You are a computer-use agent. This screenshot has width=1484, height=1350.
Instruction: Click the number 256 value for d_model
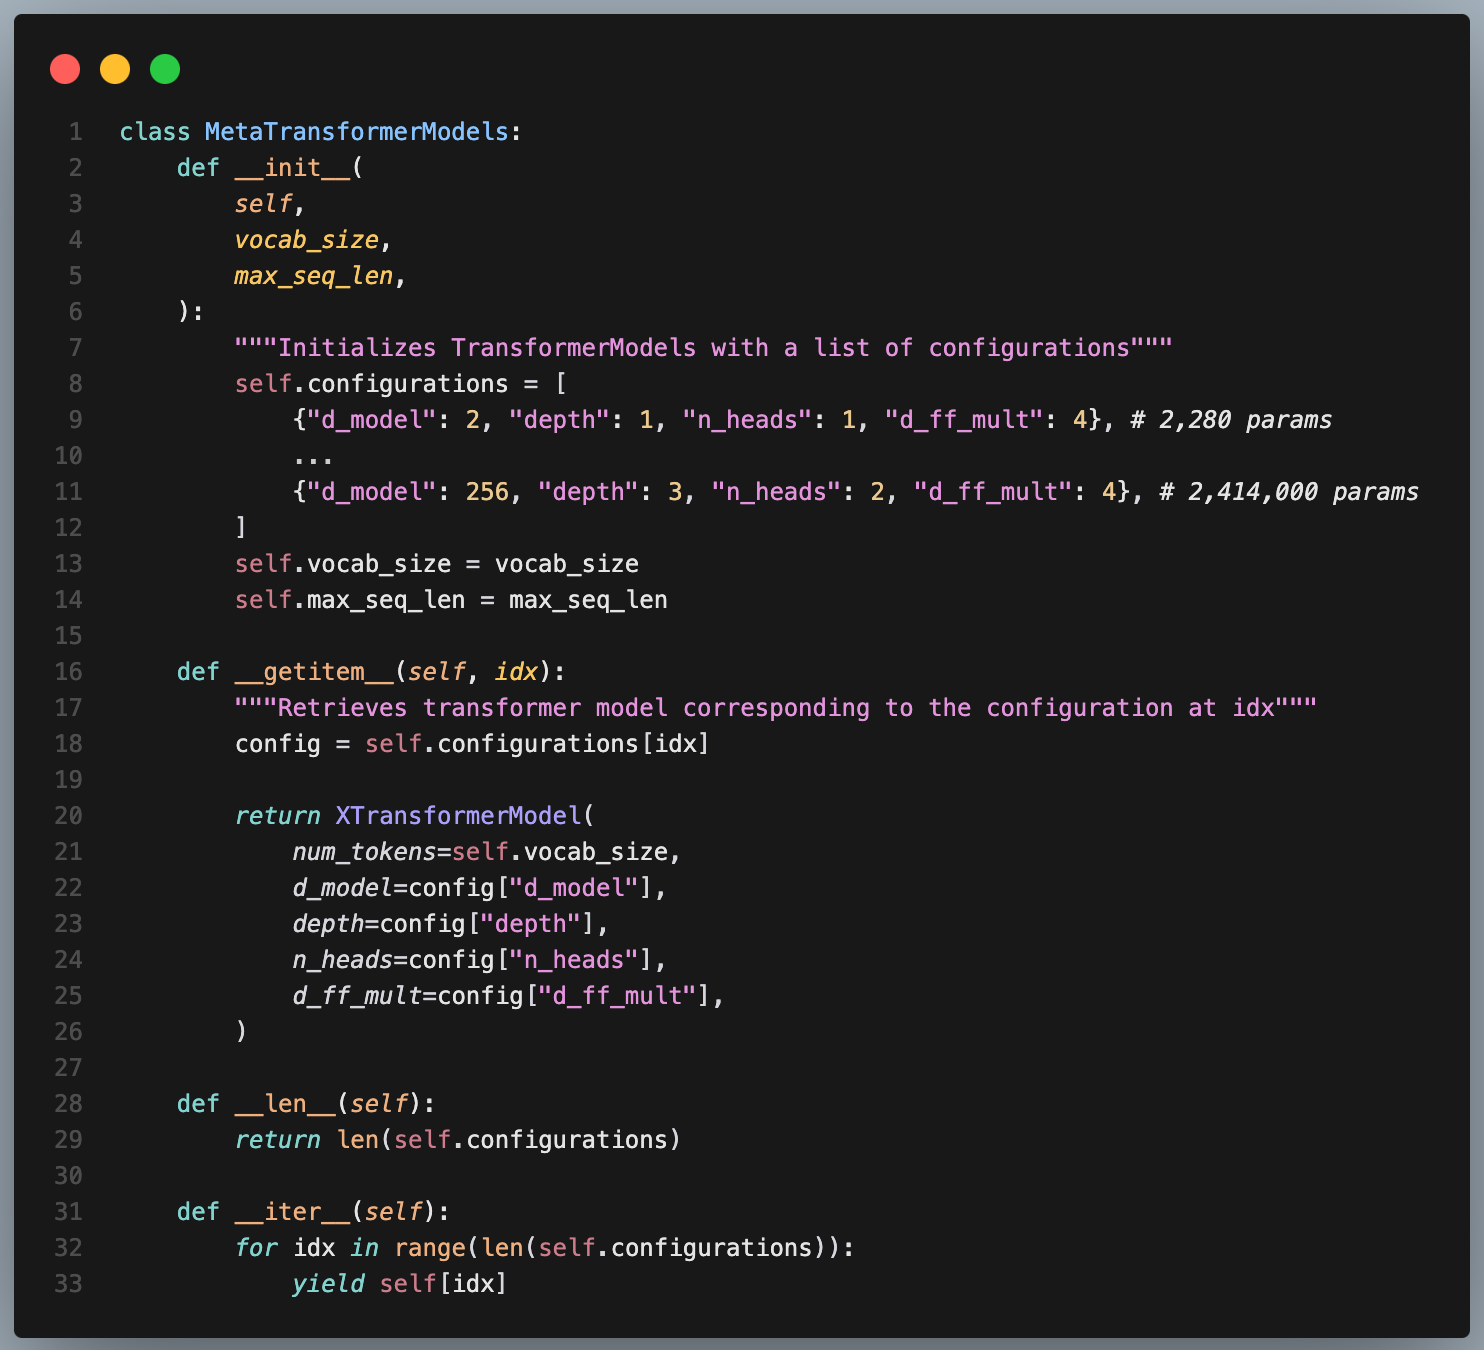486,492
